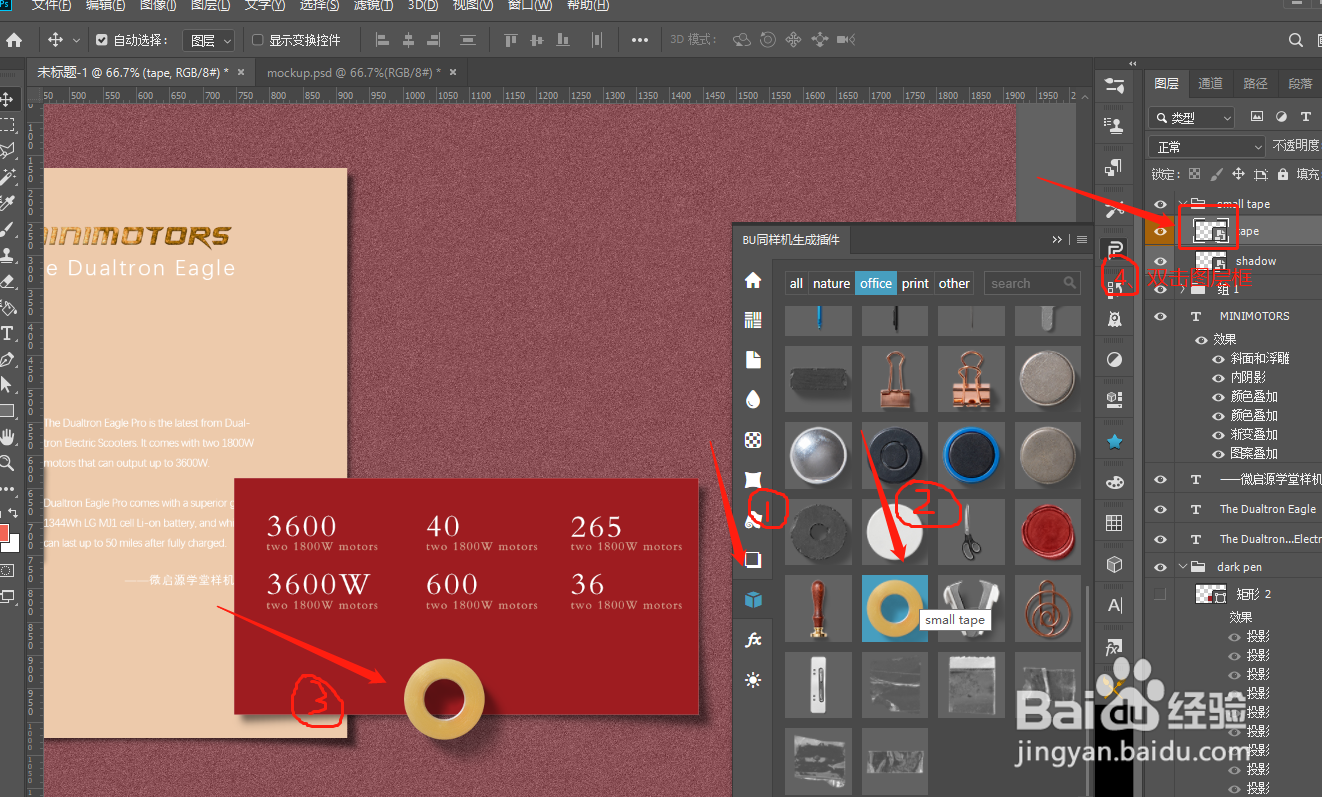Toggle visibility of the tape layer
The height and width of the screenshot is (797, 1322).
click(1160, 231)
